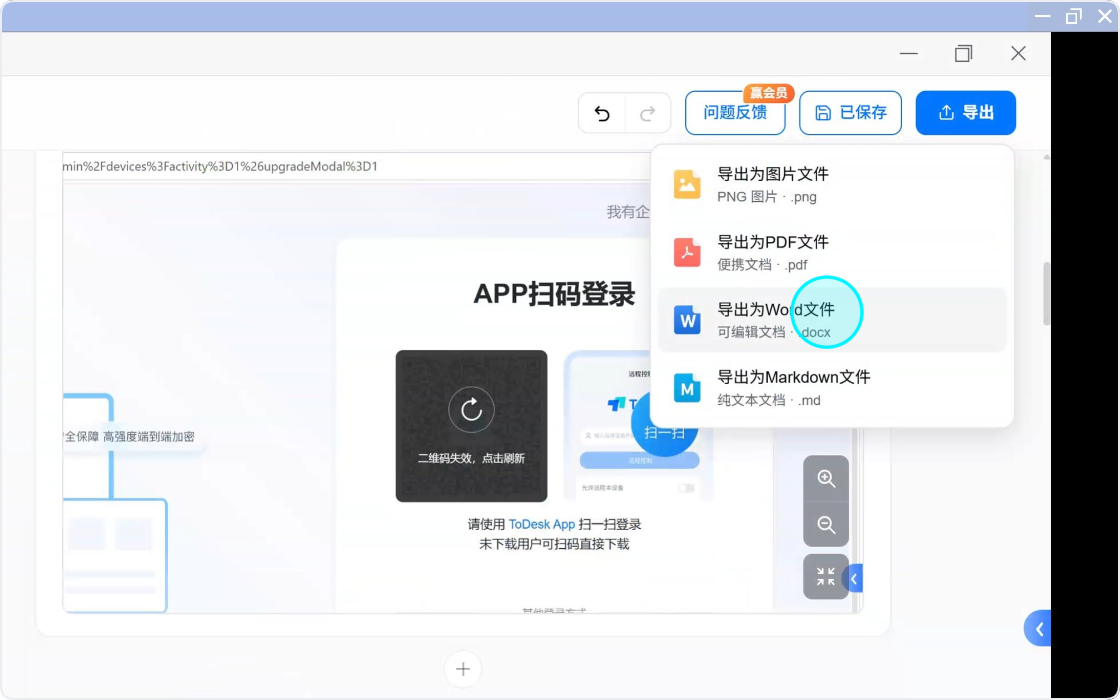
Task: Click the undo arrow button
Action: 602,113
